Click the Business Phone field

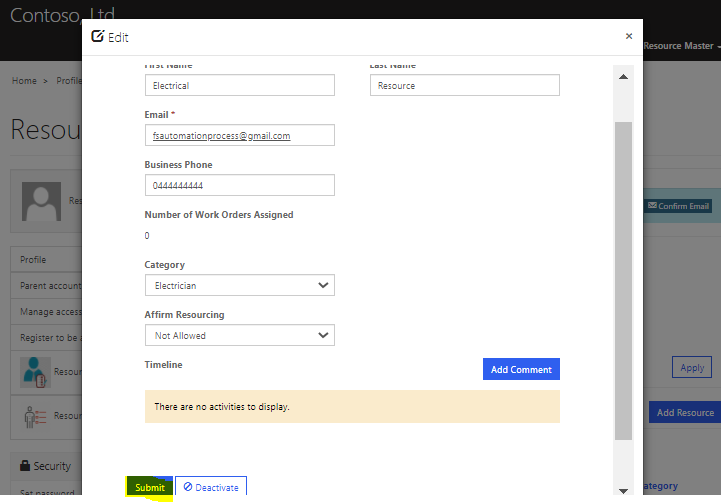[x=240, y=185]
